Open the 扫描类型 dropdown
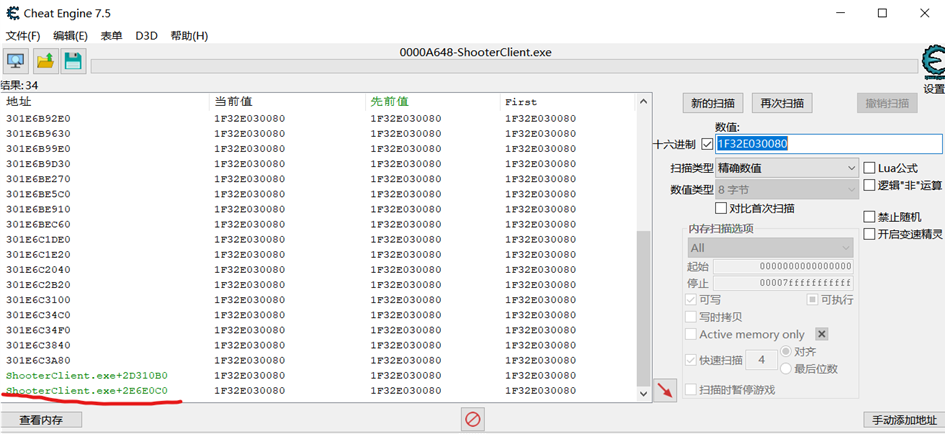 point(786,168)
